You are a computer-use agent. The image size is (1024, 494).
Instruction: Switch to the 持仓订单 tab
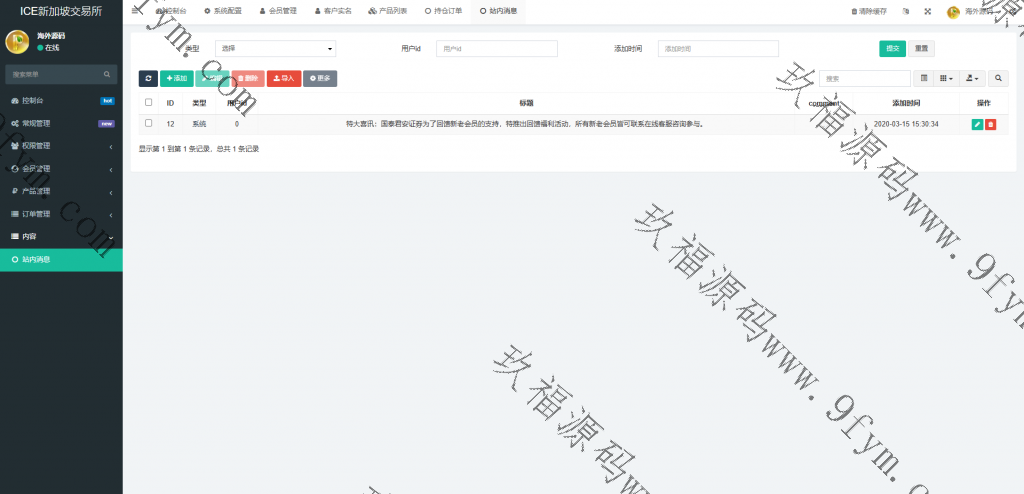pyautogui.click(x=444, y=11)
